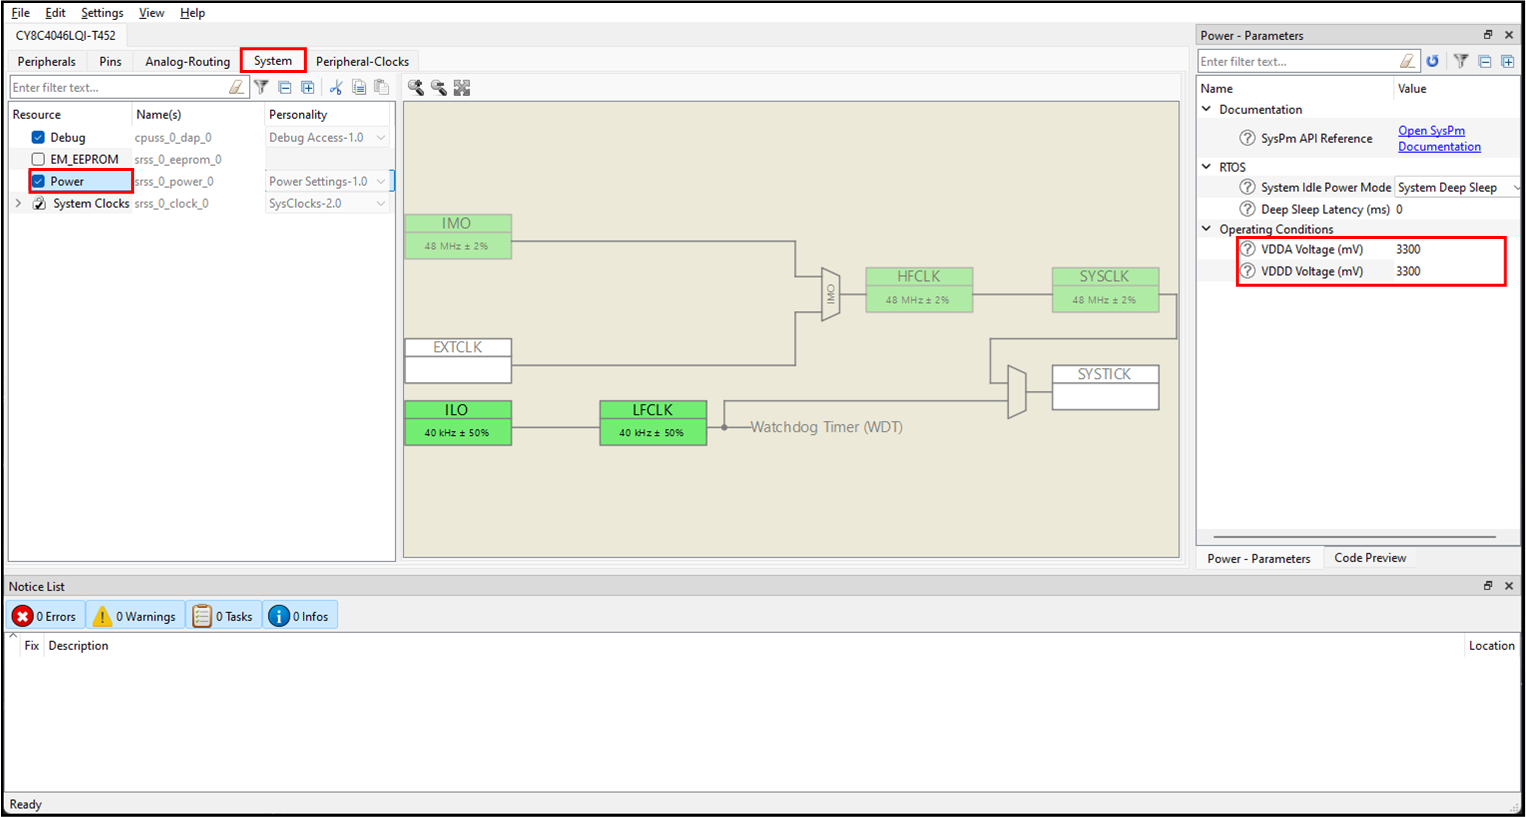Viewport: 1526px width, 817px height.
Task: Expand all resources in the Resource tree toolbar
Action: click(308, 87)
